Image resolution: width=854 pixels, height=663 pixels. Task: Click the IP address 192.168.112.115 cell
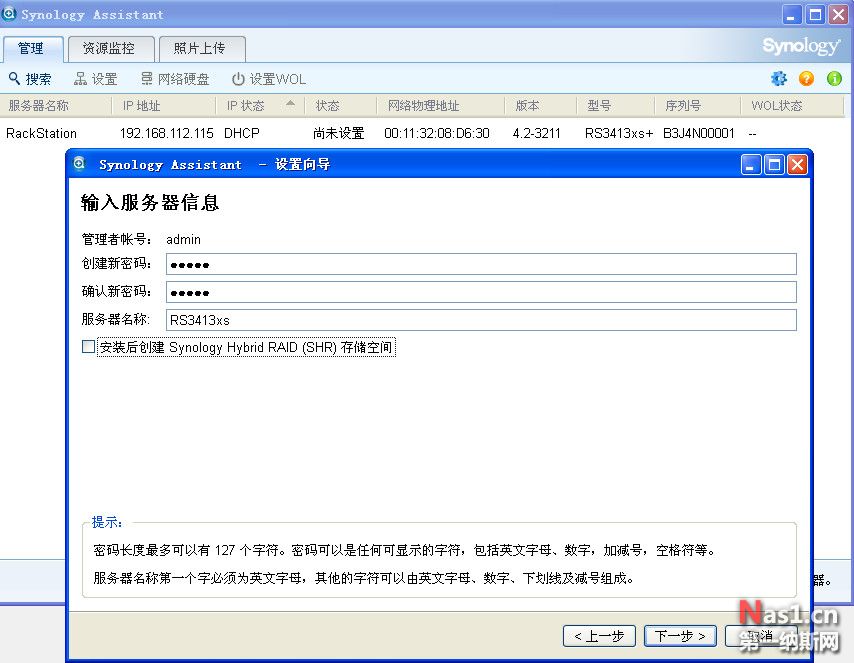(167, 133)
